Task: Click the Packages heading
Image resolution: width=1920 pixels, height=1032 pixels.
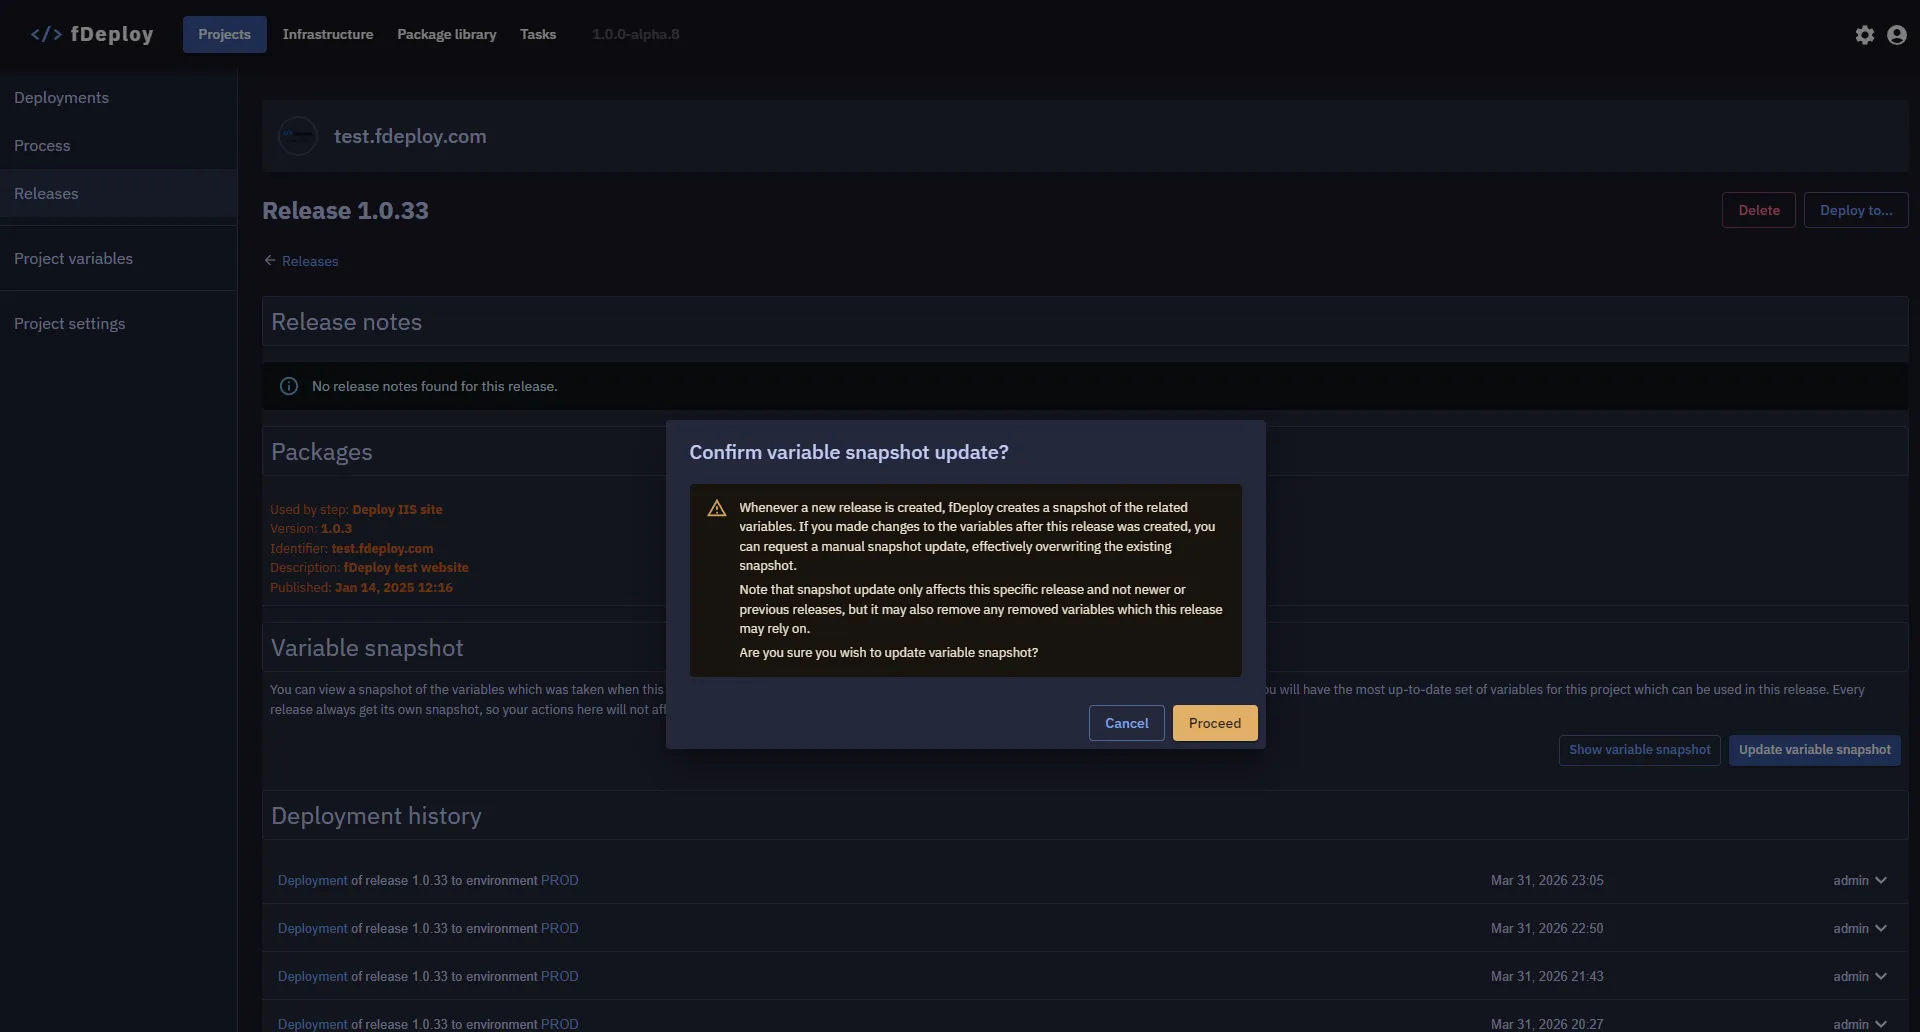Action: click(x=322, y=453)
